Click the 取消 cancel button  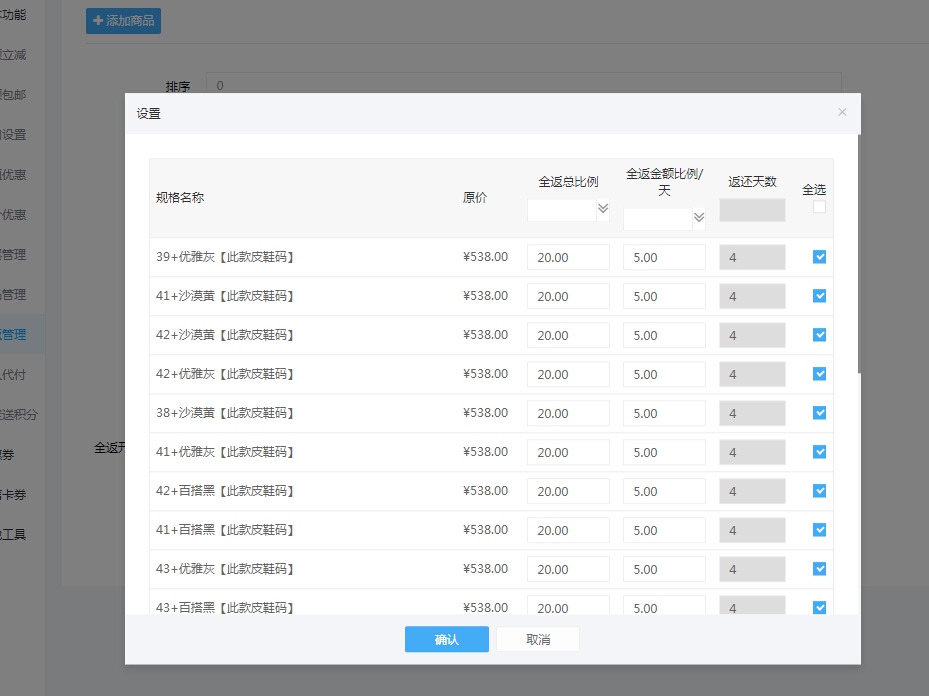(x=538, y=639)
